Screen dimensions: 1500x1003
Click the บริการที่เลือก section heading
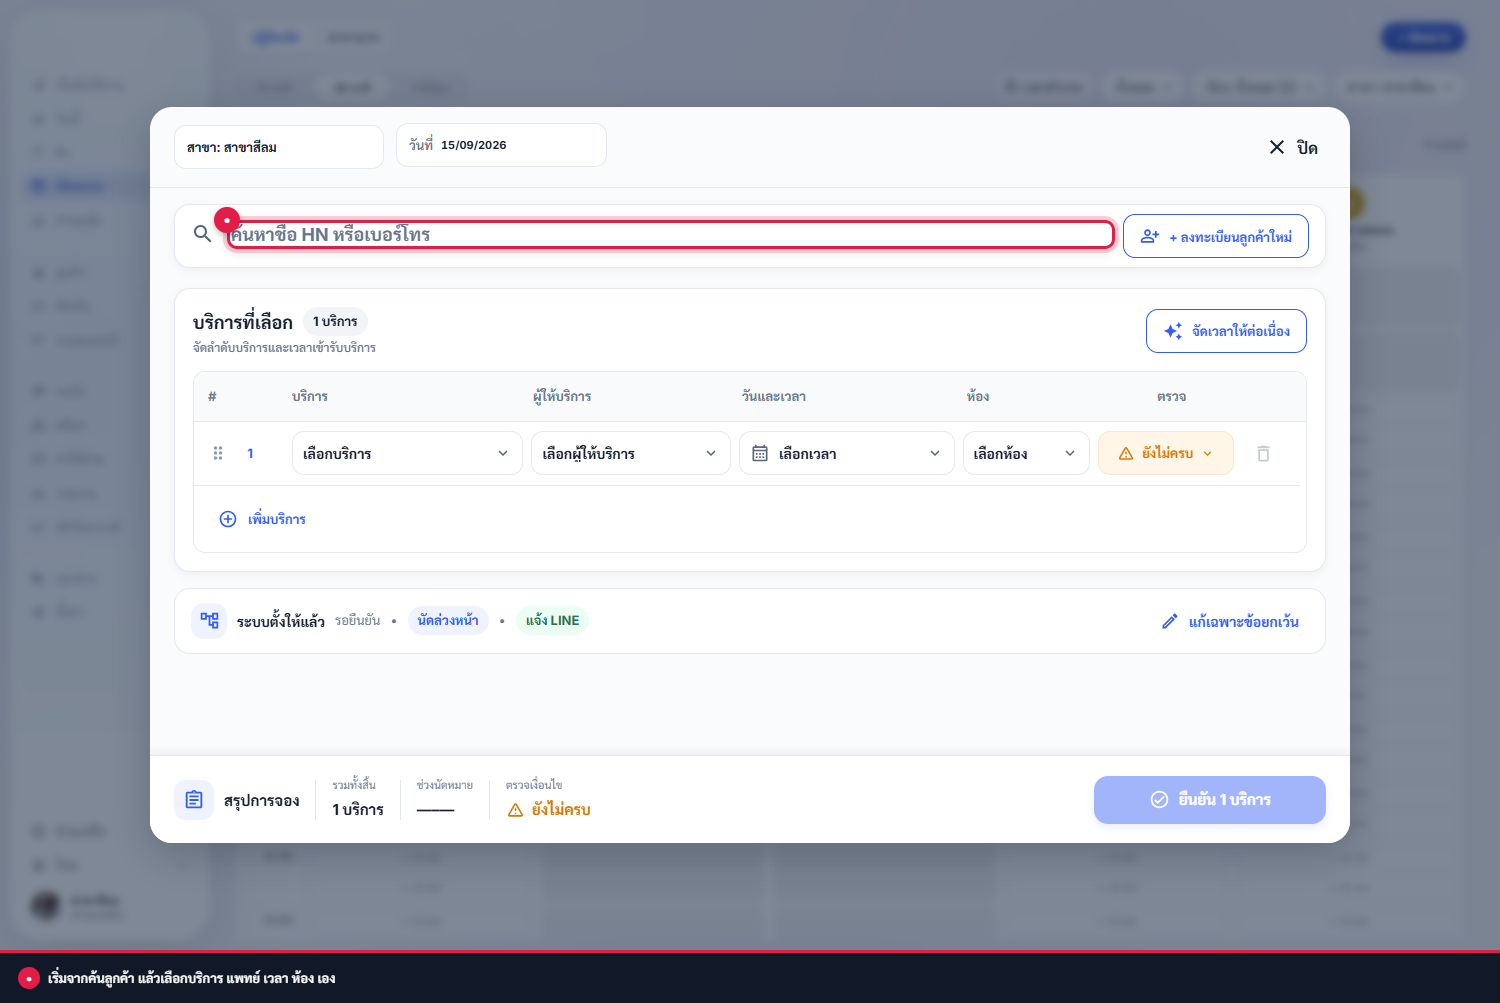pos(243,322)
